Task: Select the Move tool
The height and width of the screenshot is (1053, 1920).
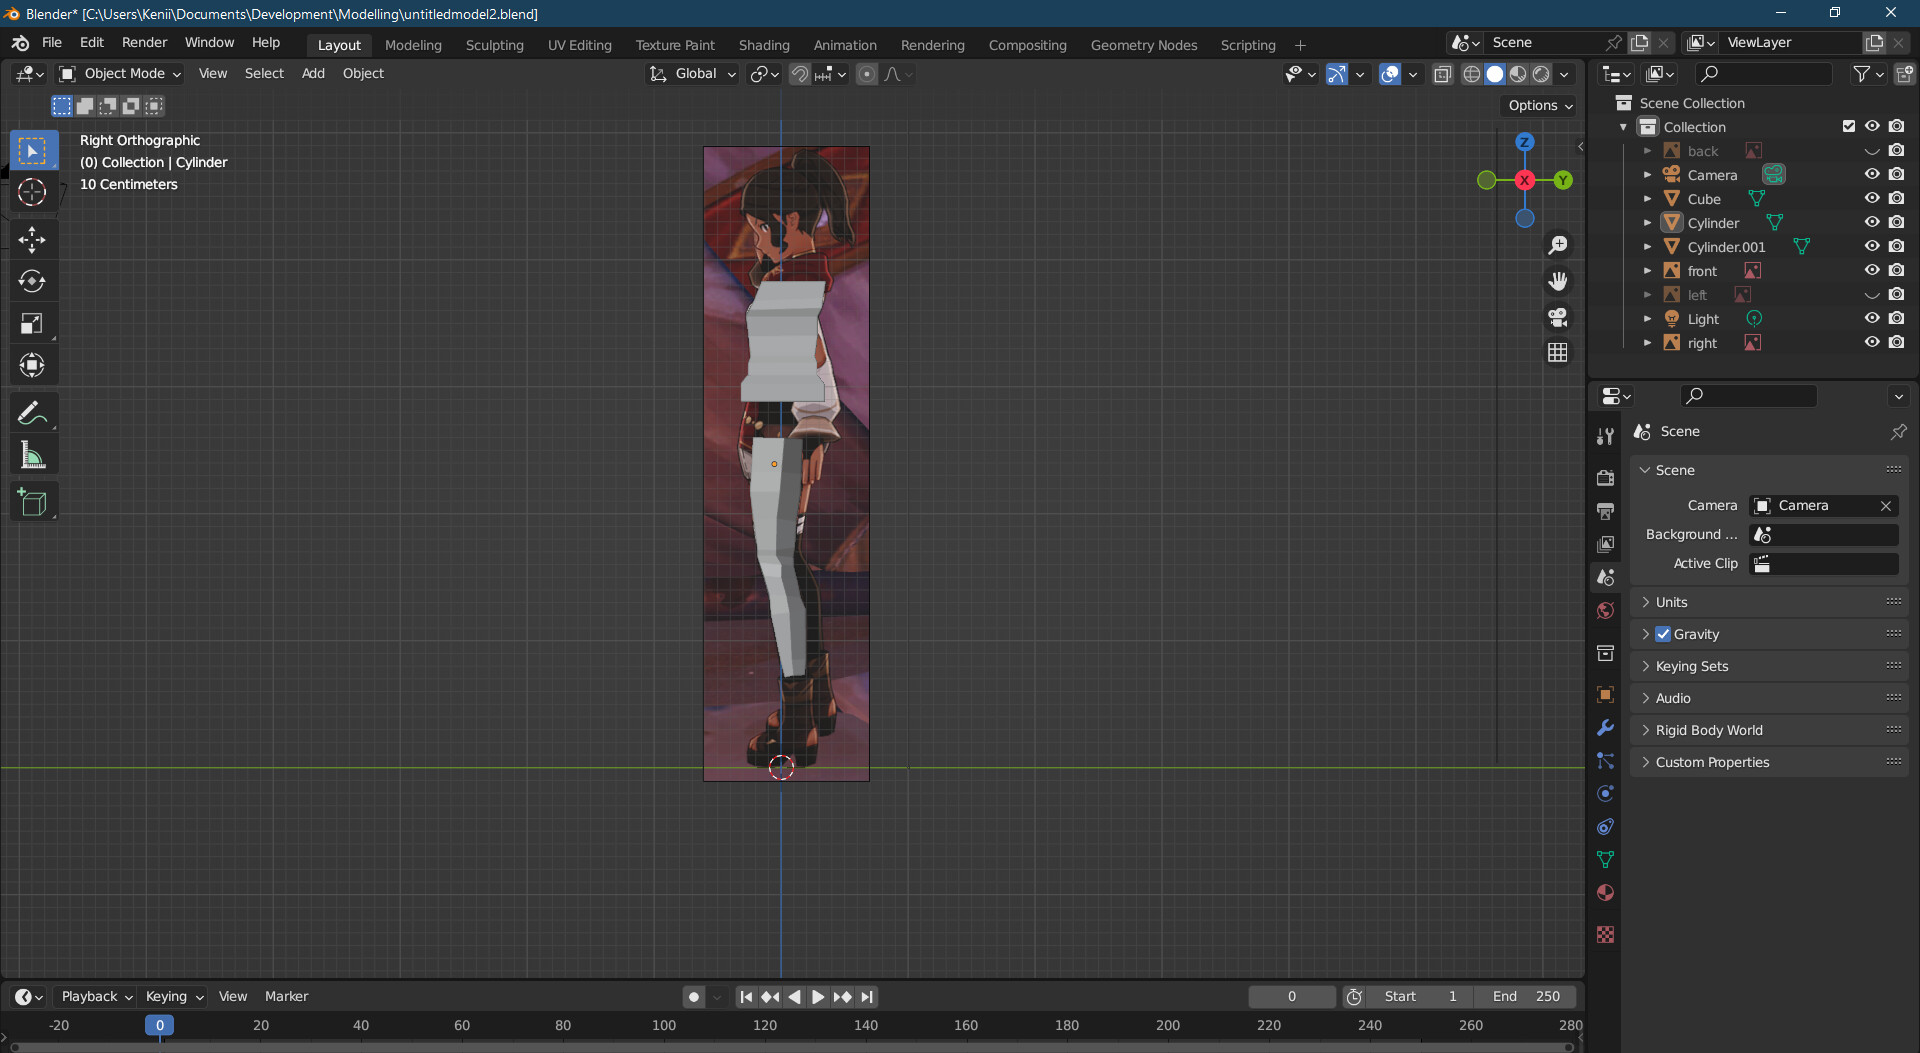Action: (33, 239)
